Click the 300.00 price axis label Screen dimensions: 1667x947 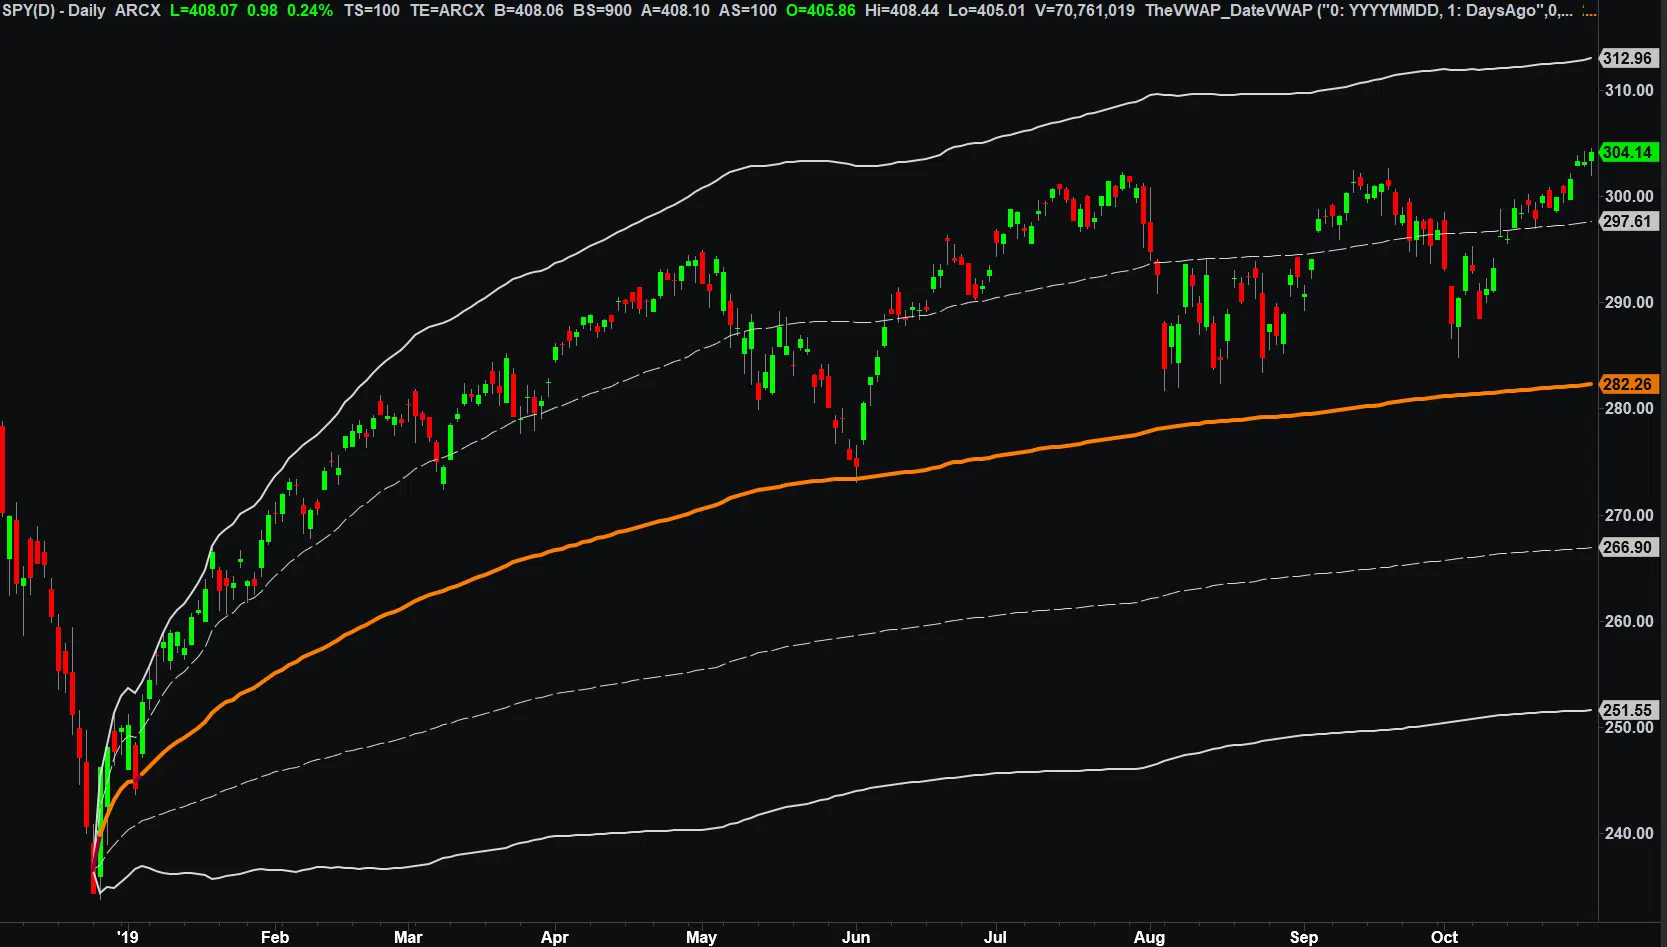click(1629, 196)
